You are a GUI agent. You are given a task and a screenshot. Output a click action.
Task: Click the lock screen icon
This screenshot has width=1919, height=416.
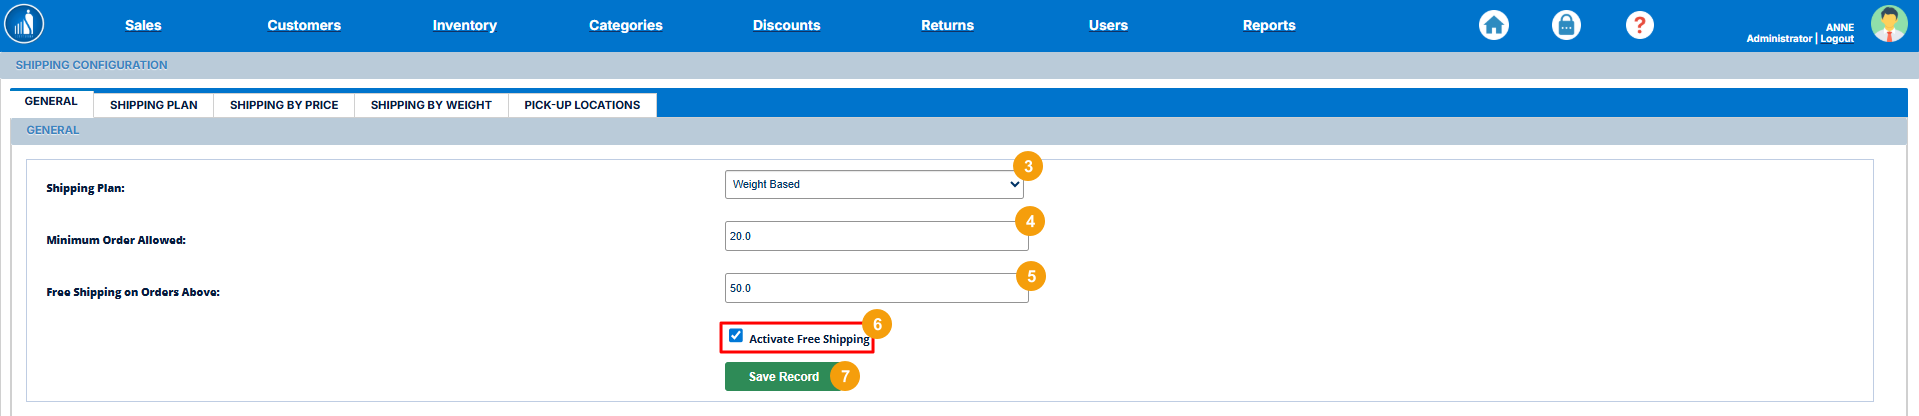tap(1566, 25)
